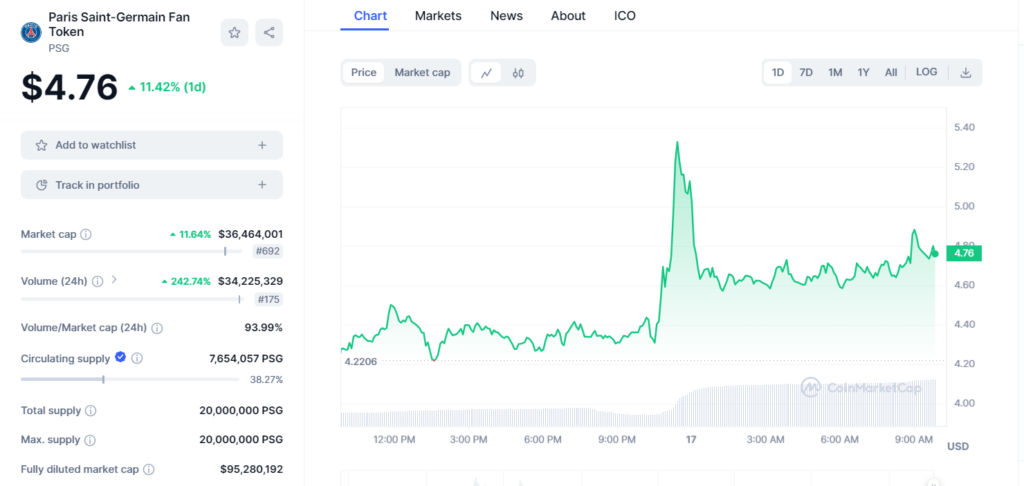Click the Circulating supply progress bar
Screen dimensions: 1024x486
point(131,379)
